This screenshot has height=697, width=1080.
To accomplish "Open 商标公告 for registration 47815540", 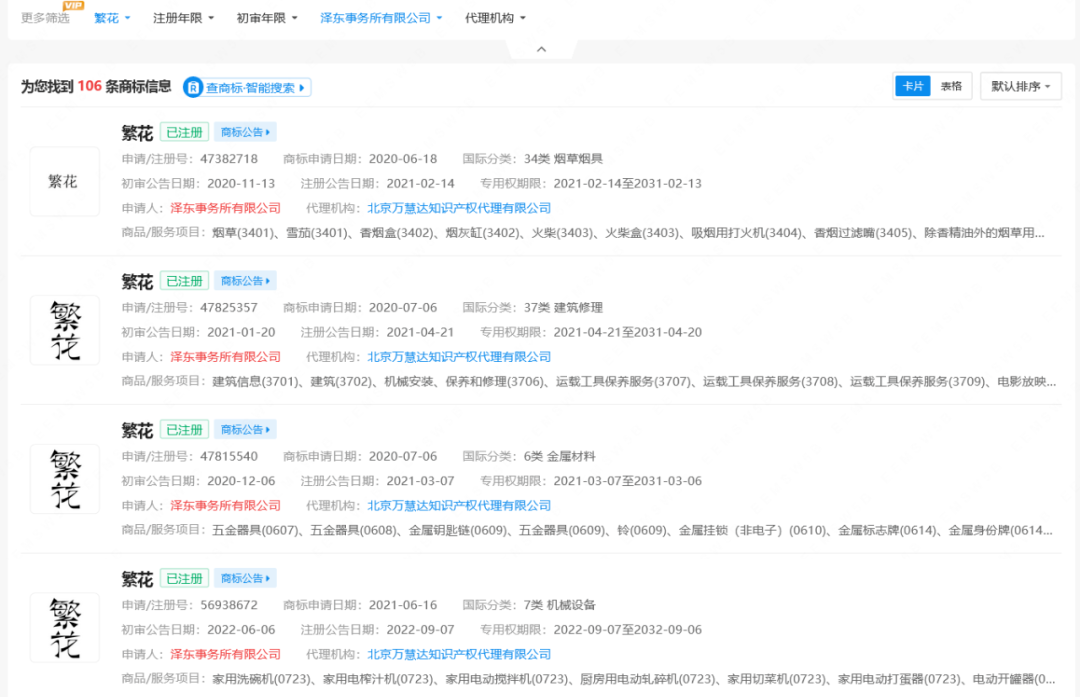I will pos(245,430).
